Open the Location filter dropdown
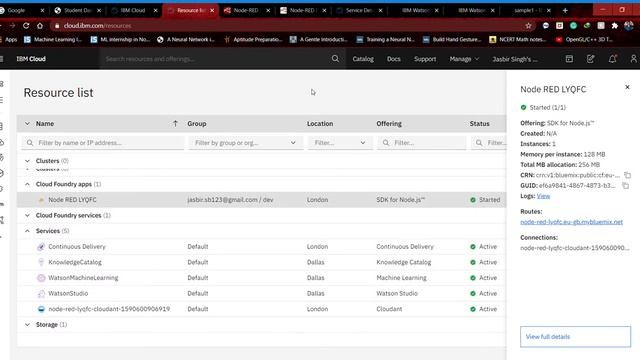Screen dimensions: 640x360 pyautogui.click(x=340, y=143)
